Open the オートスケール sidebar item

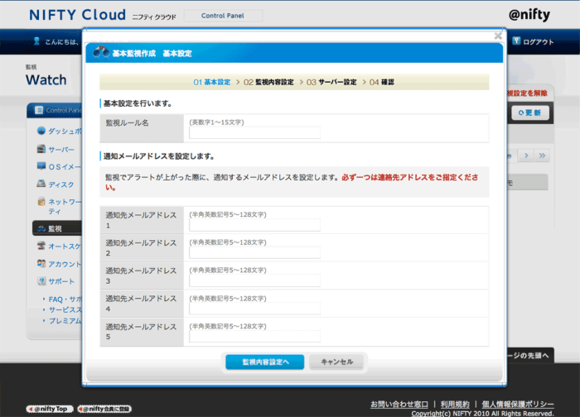pos(65,246)
